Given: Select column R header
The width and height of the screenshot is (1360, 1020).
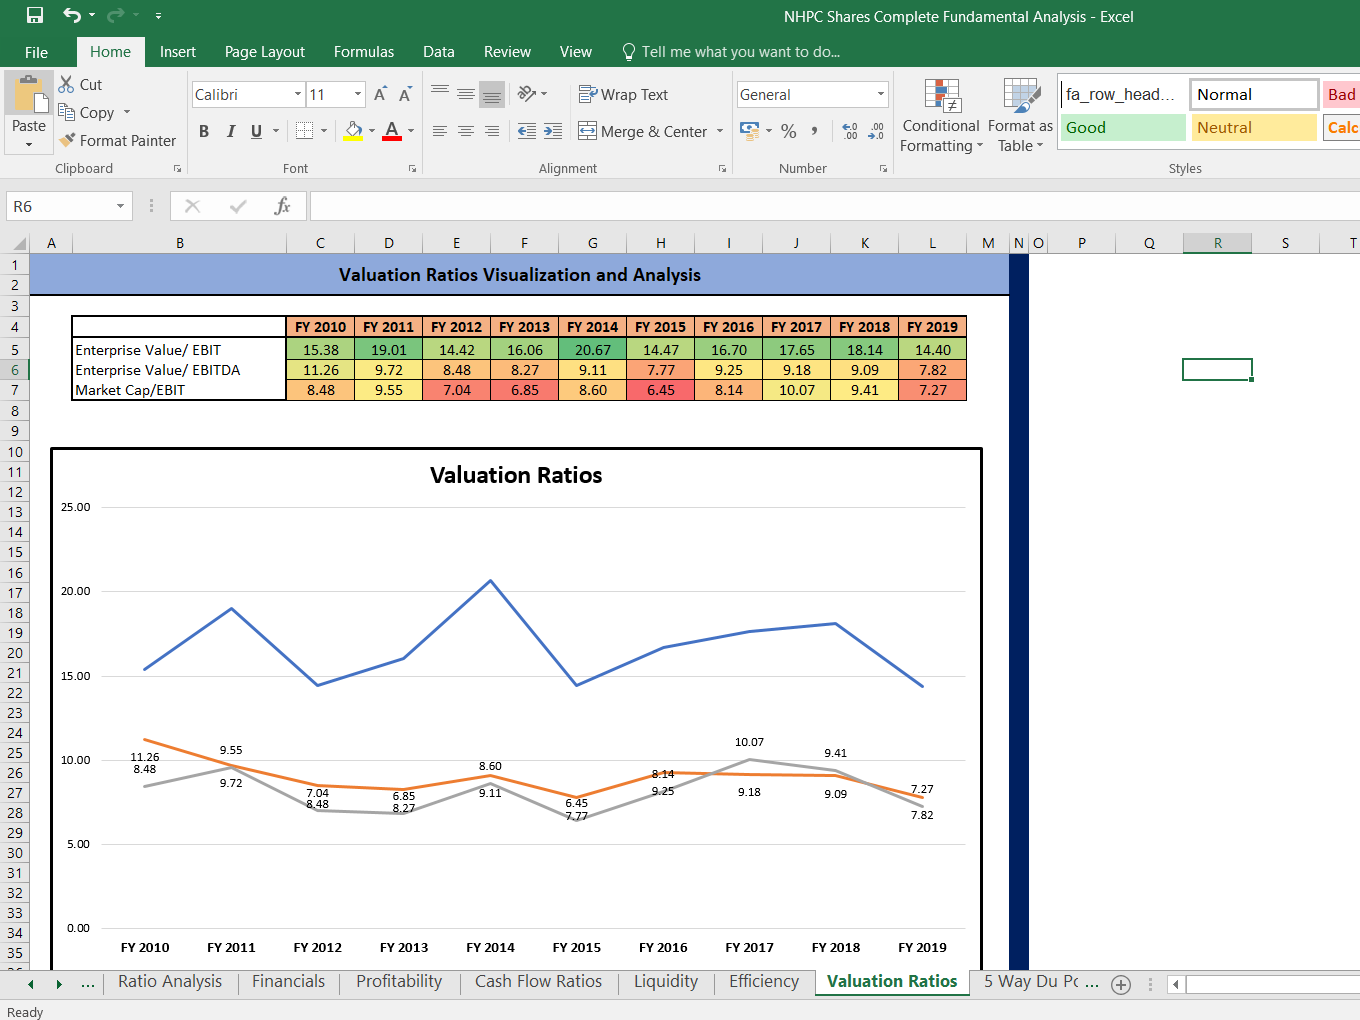Looking at the screenshot, I should [1217, 243].
